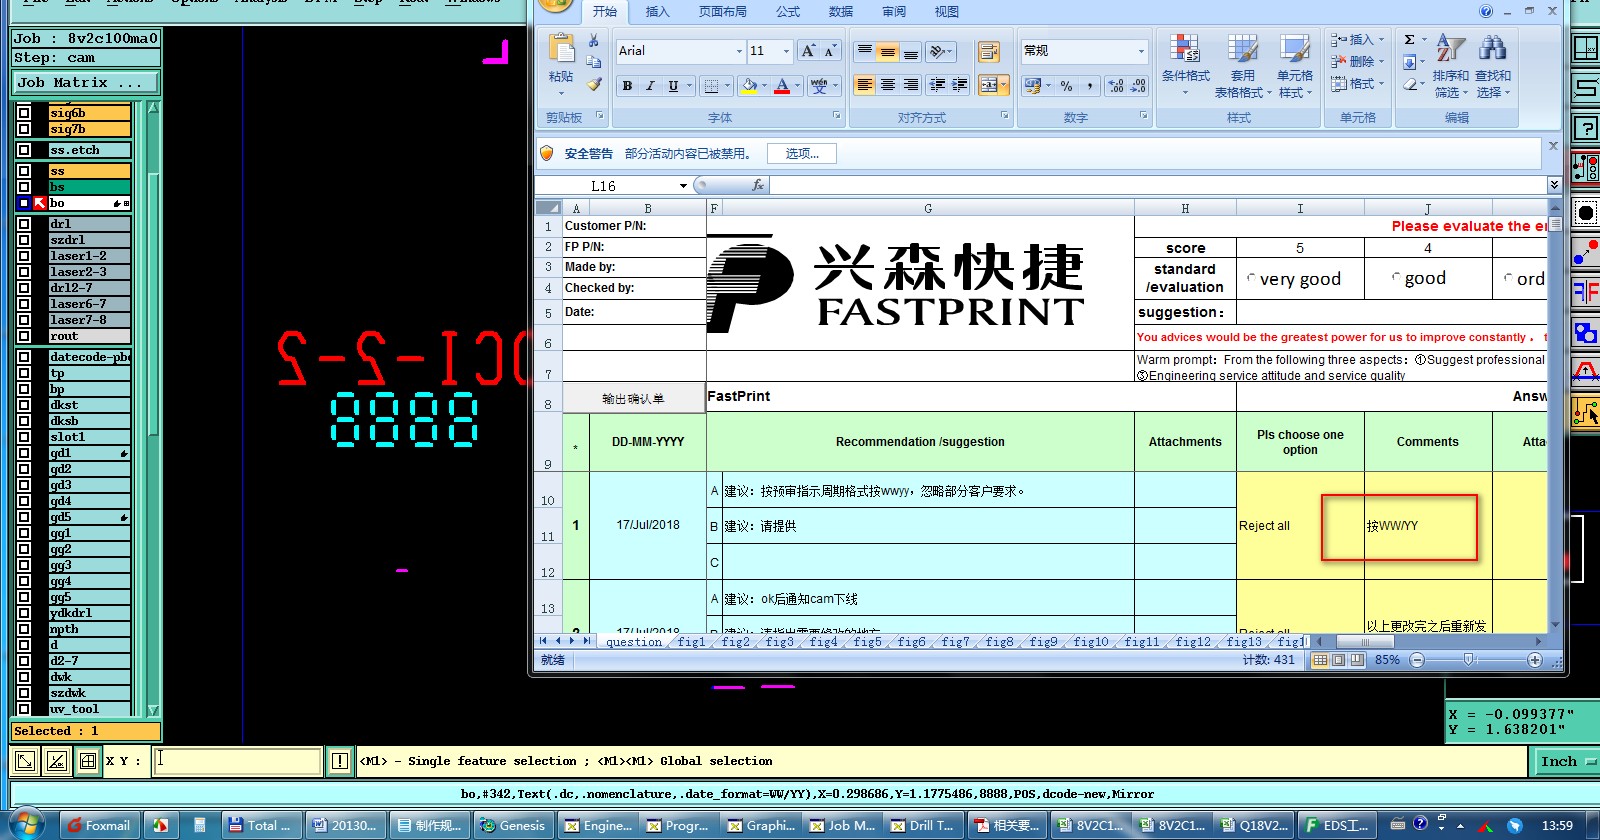Toggle Italic formatting in Excel
This screenshot has height=840, width=1600.
650,86
